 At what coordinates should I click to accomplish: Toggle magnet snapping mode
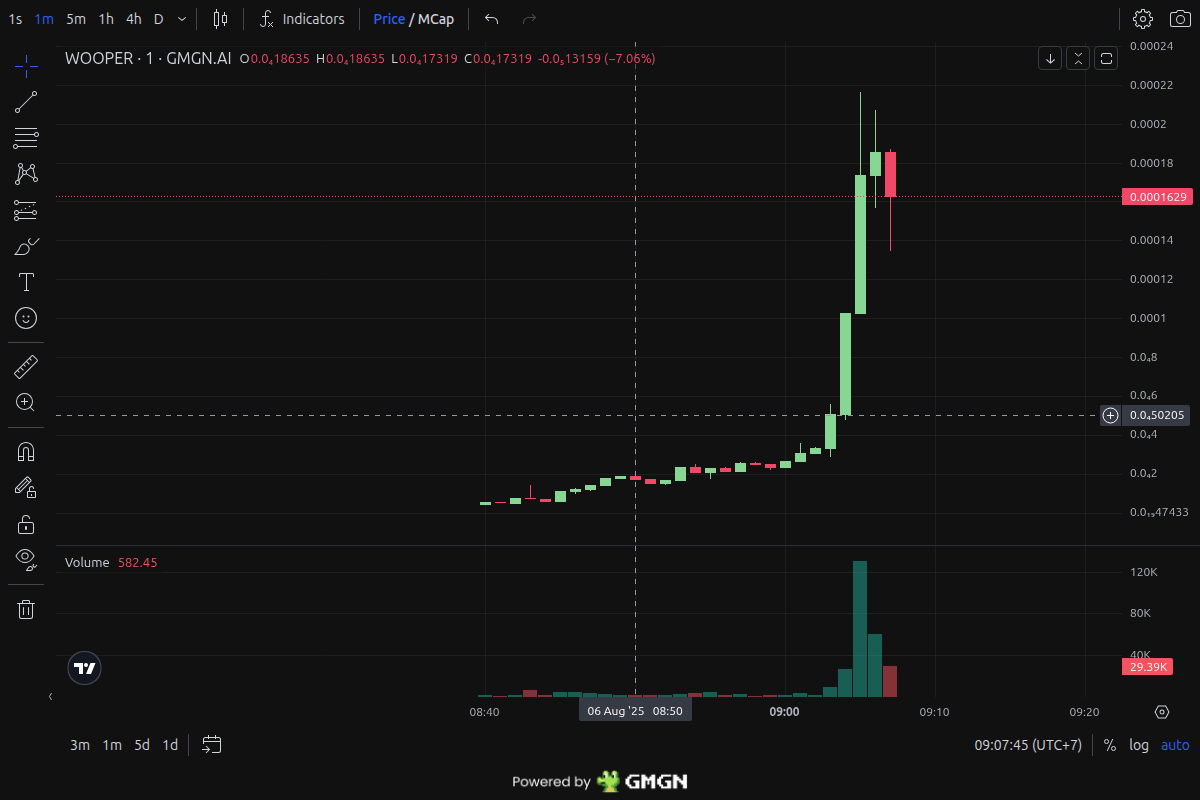(25, 451)
